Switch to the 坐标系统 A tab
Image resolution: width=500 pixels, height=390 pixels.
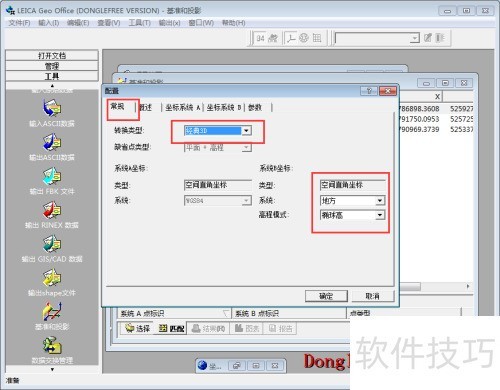click(x=182, y=107)
